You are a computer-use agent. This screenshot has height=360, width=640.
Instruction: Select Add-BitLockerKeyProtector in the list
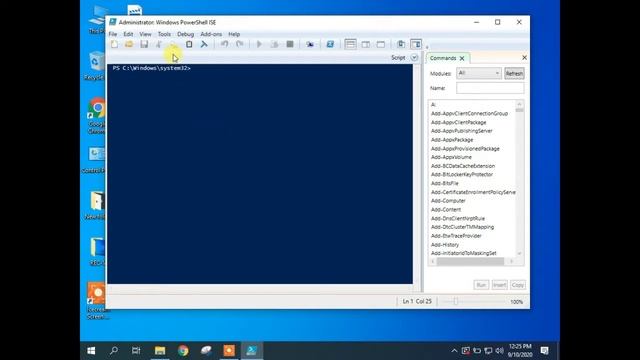pos(462,175)
